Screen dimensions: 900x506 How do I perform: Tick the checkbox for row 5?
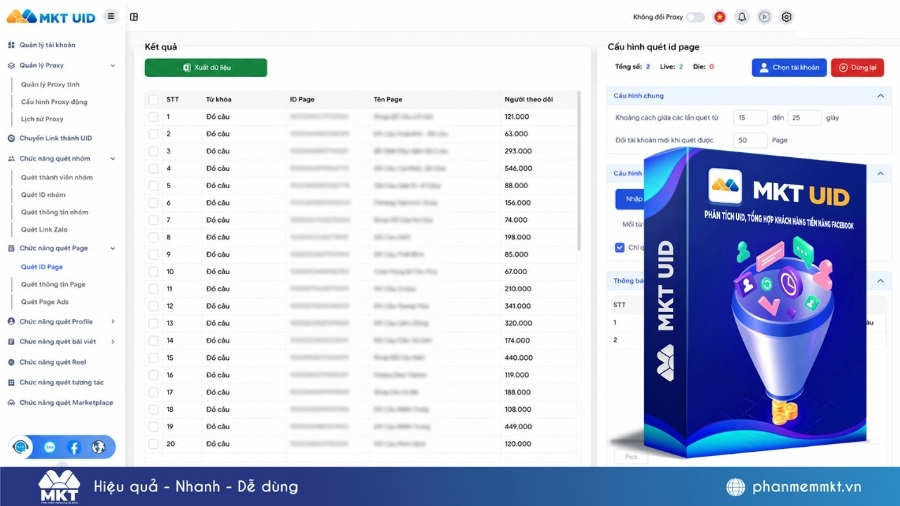153,186
